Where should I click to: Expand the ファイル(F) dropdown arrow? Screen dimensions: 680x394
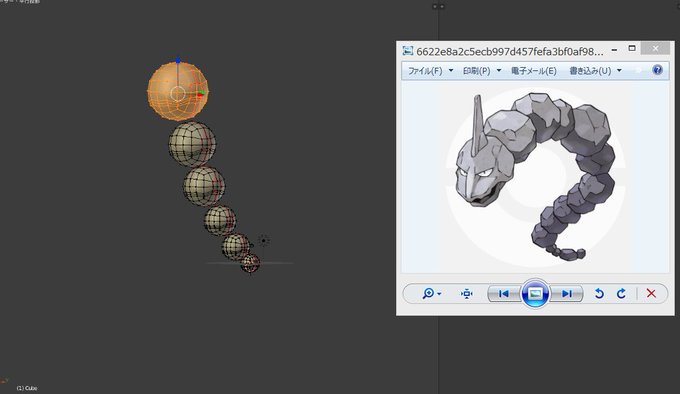[x=451, y=70]
